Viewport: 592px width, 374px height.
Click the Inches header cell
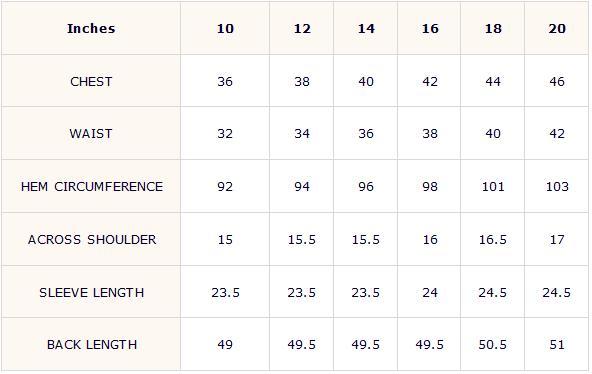(91, 29)
